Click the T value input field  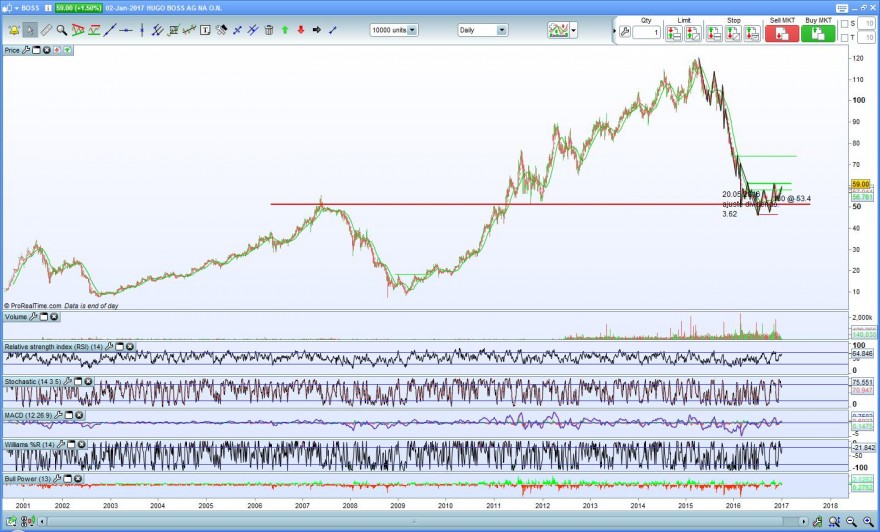(x=867, y=38)
